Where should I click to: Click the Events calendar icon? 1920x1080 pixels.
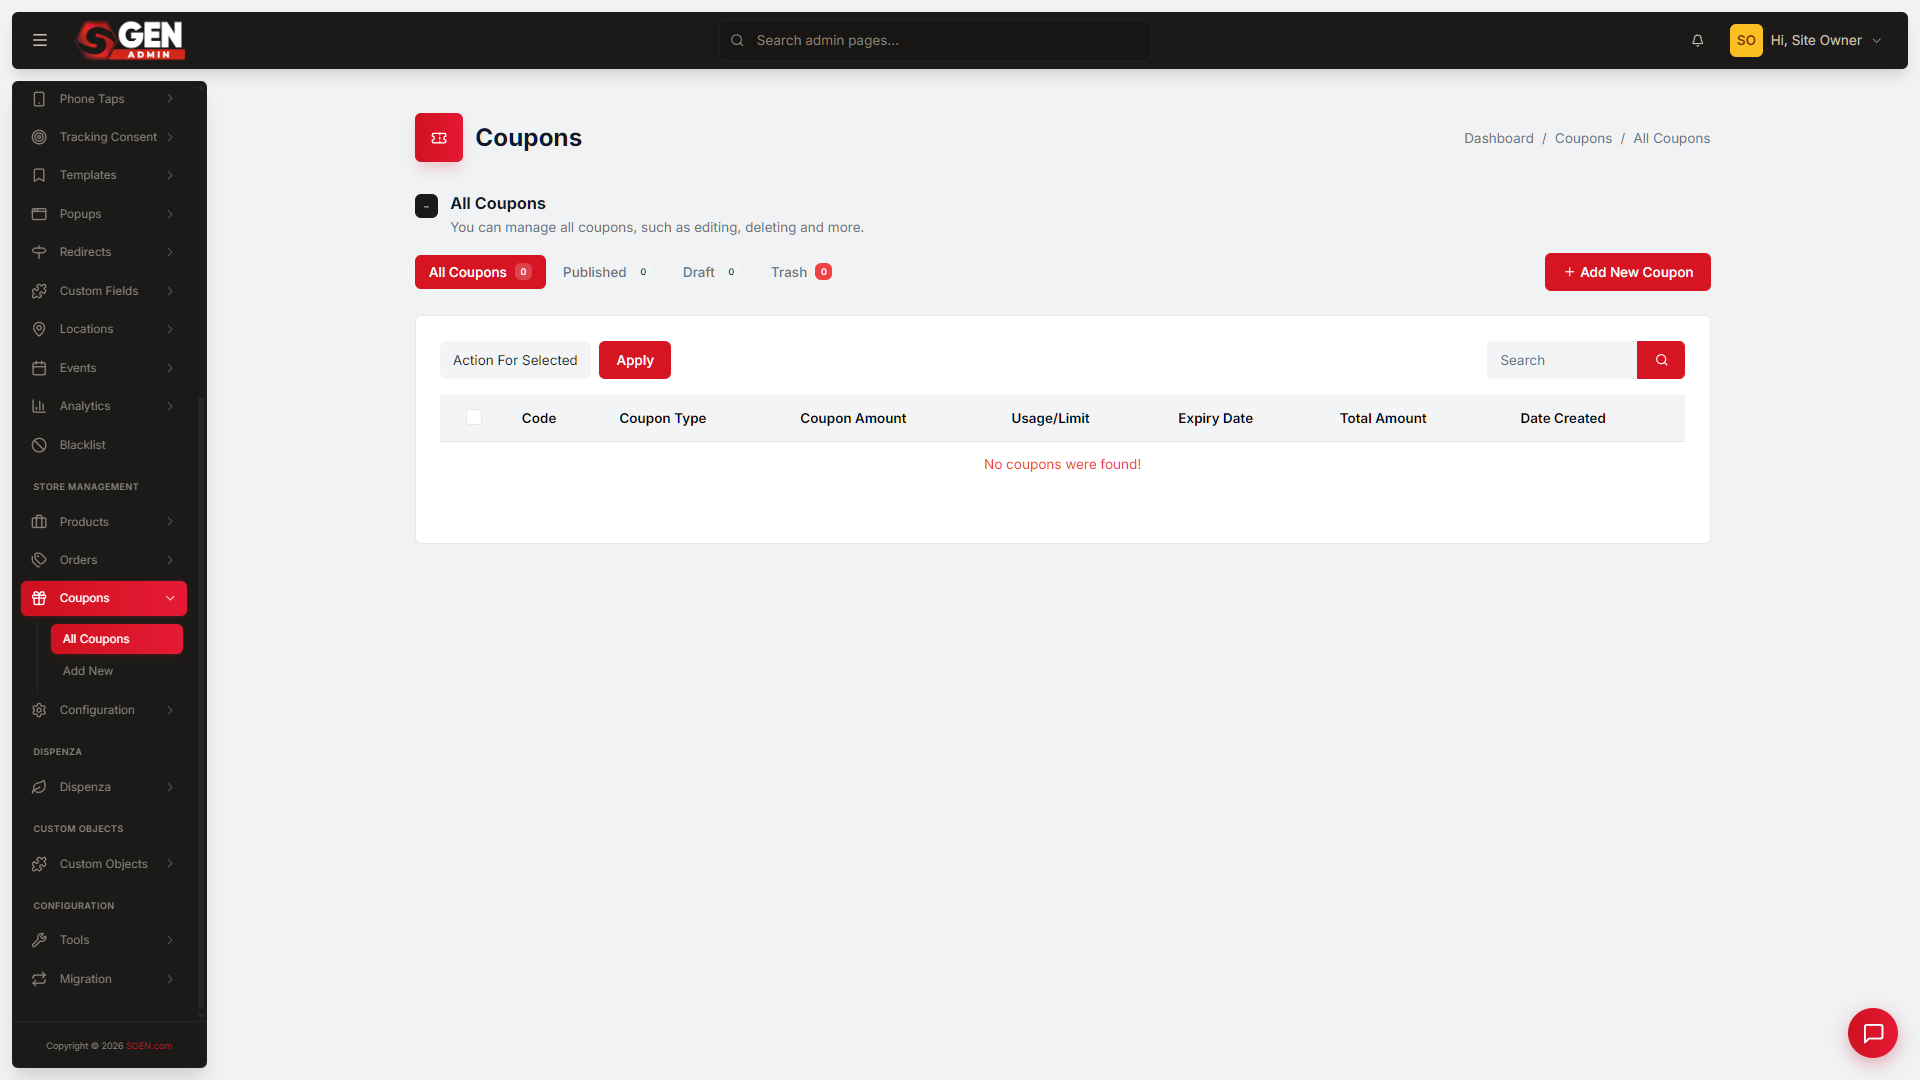(x=39, y=368)
